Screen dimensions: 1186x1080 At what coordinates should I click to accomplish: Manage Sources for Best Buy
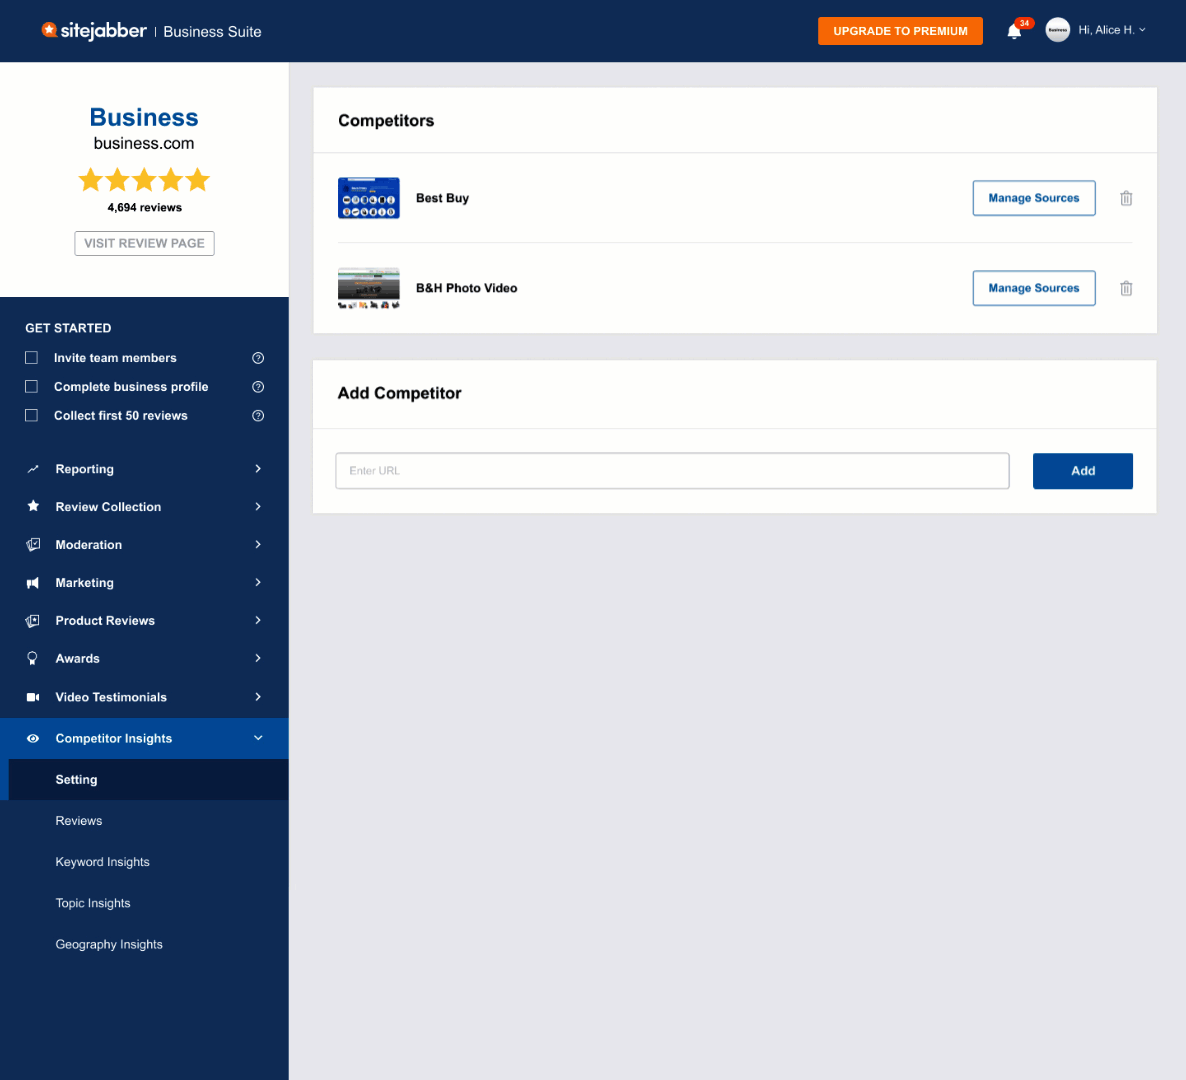coord(1034,198)
